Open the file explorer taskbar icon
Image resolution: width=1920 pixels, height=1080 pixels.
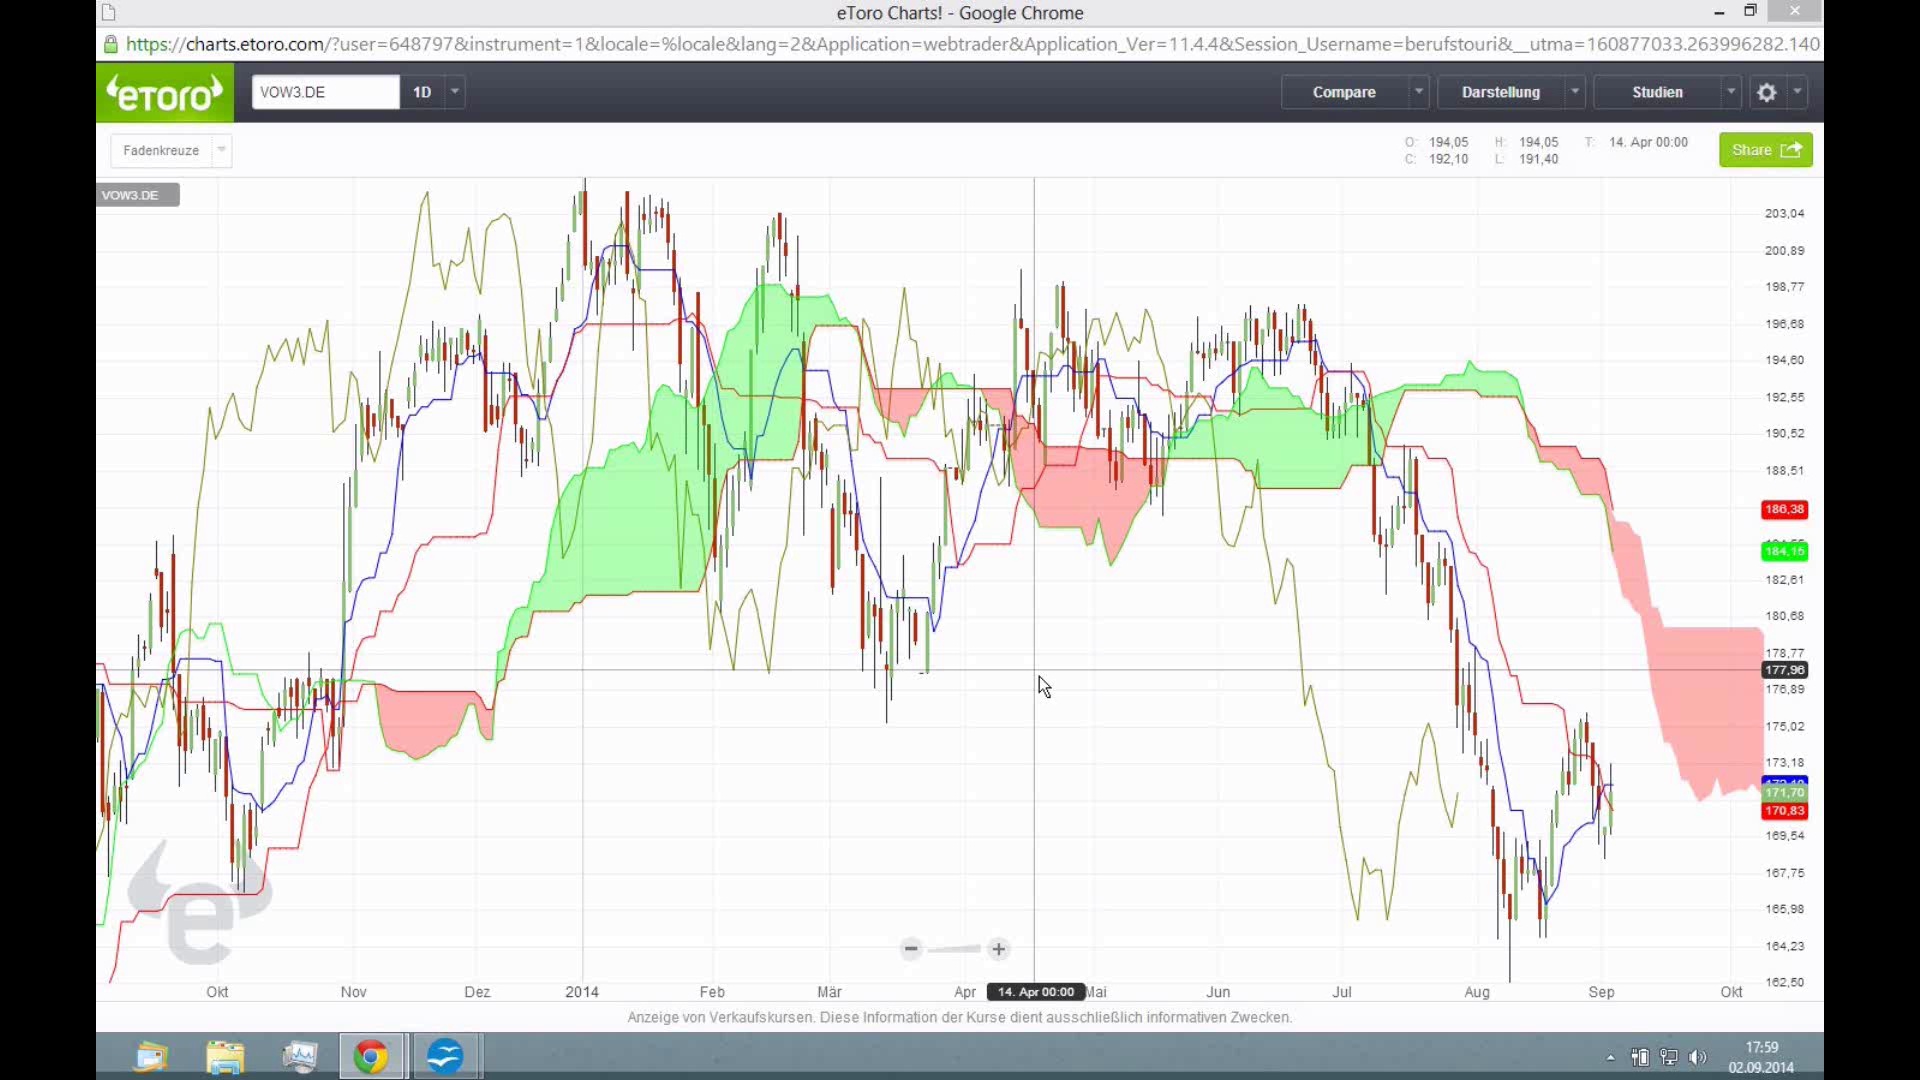pyautogui.click(x=225, y=1056)
